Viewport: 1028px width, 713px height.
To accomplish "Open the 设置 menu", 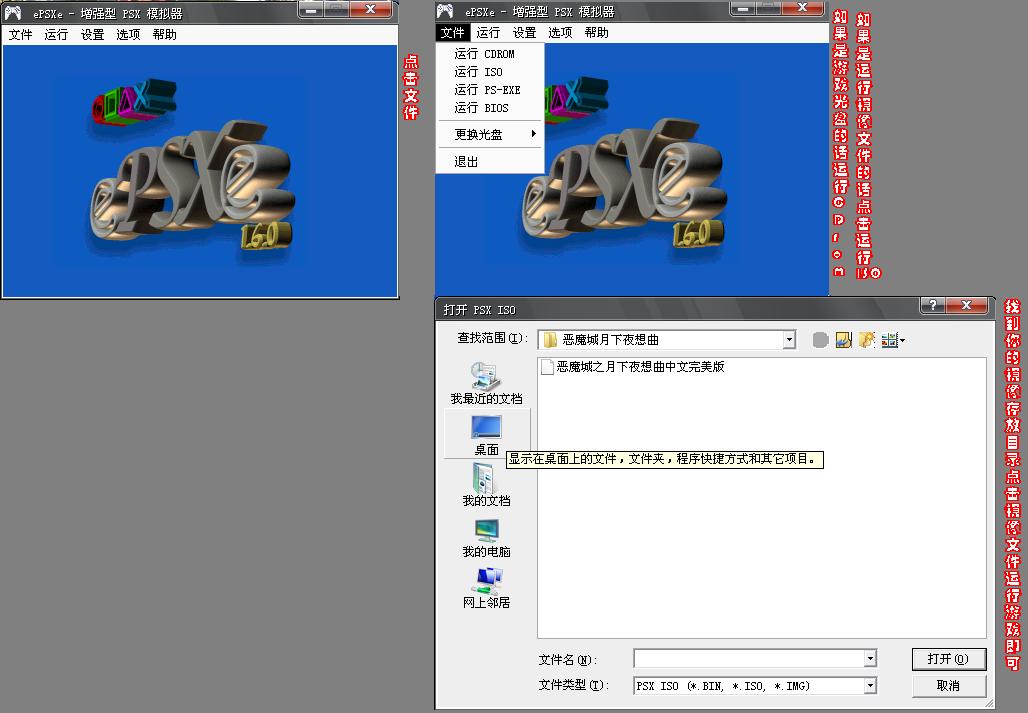I will 523,32.
